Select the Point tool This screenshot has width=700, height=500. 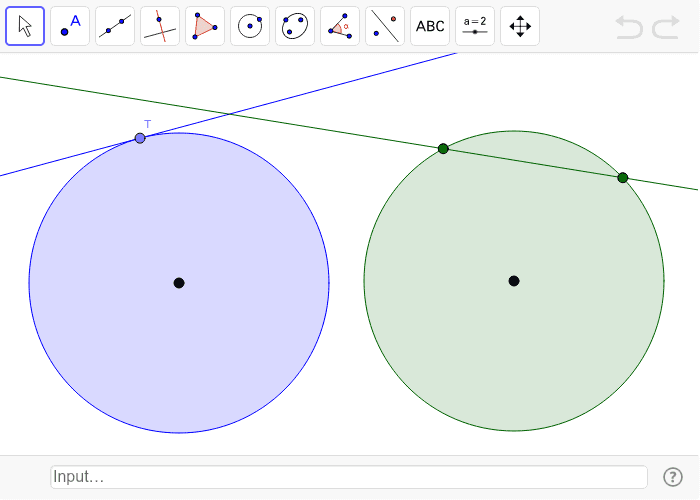tap(70, 26)
